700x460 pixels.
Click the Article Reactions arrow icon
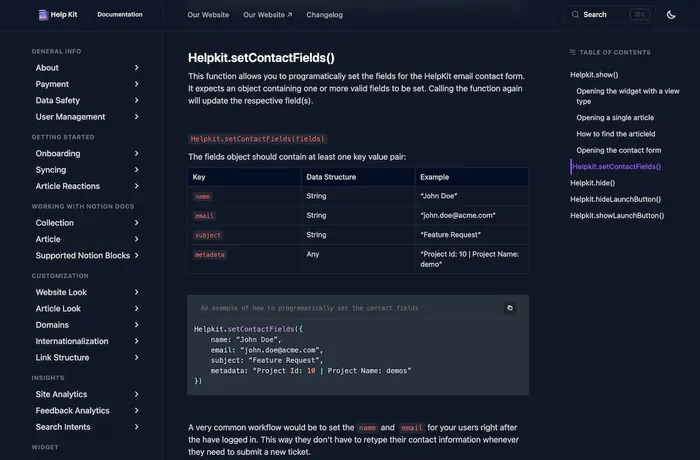(x=137, y=186)
